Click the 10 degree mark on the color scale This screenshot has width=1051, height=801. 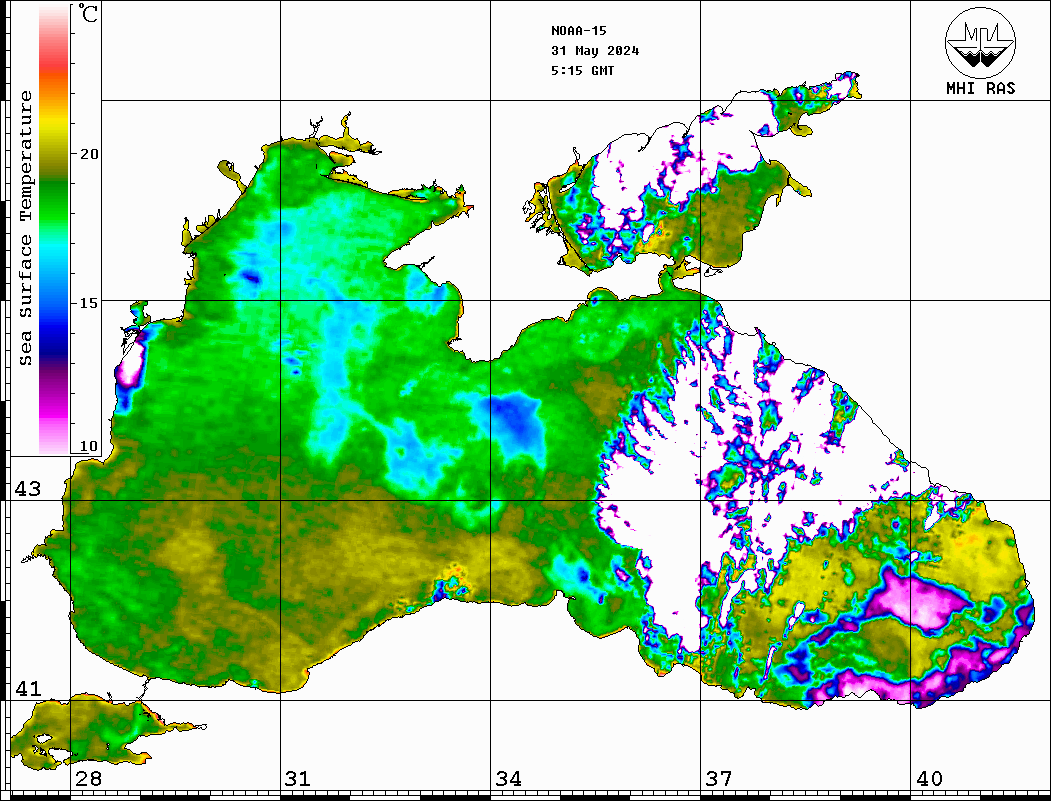tap(89, 446)
